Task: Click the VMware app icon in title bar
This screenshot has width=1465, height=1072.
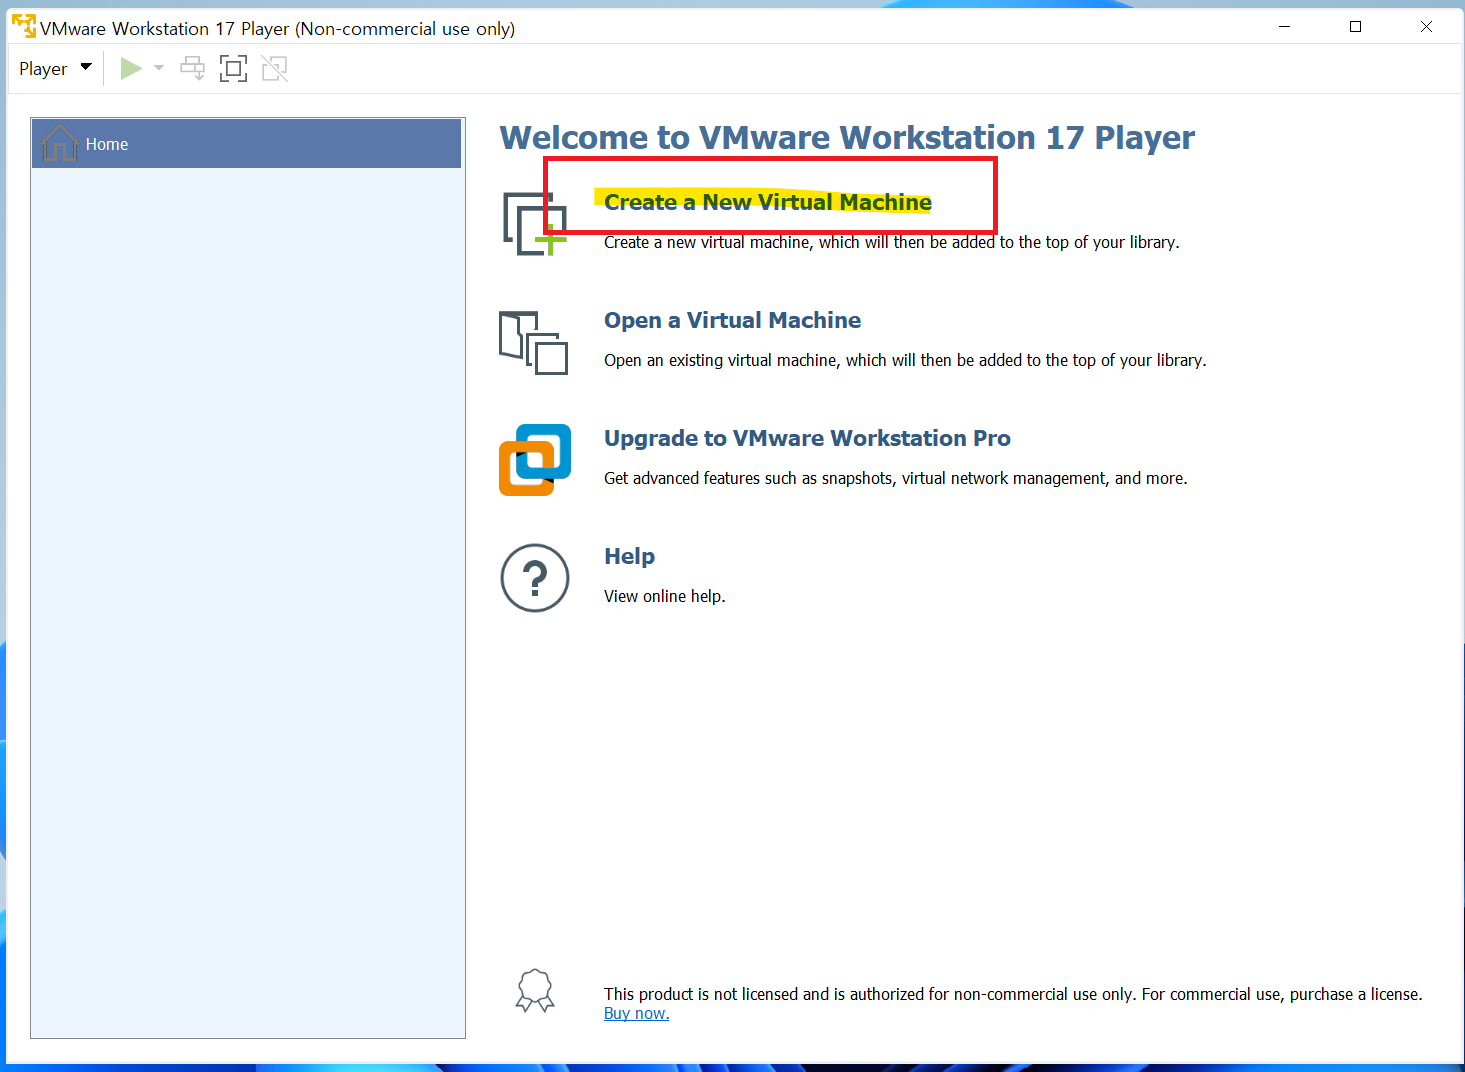Action: pyautogui.click(x=24, y=26)
